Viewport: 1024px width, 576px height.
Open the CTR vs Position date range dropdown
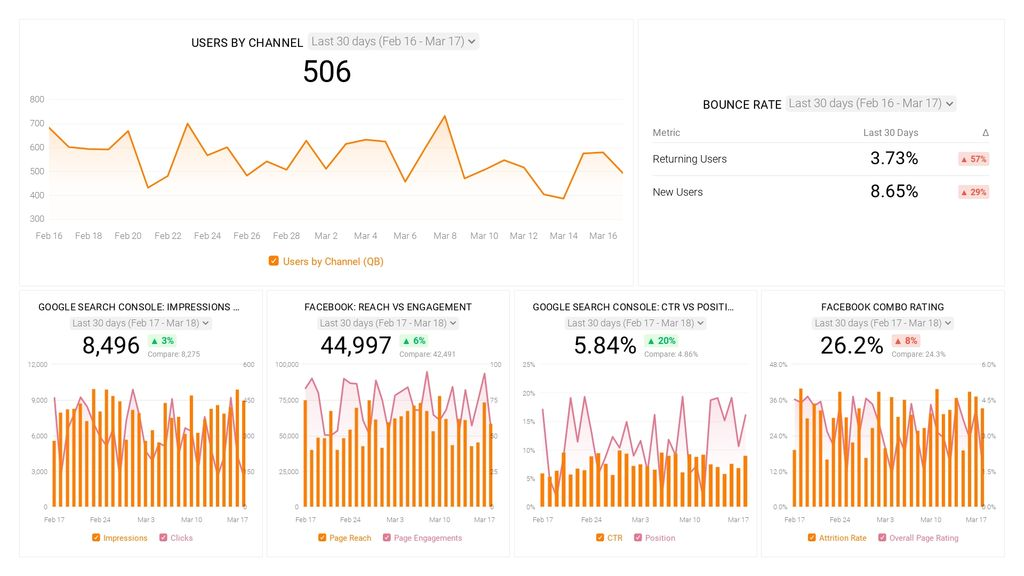click(635, 323)
